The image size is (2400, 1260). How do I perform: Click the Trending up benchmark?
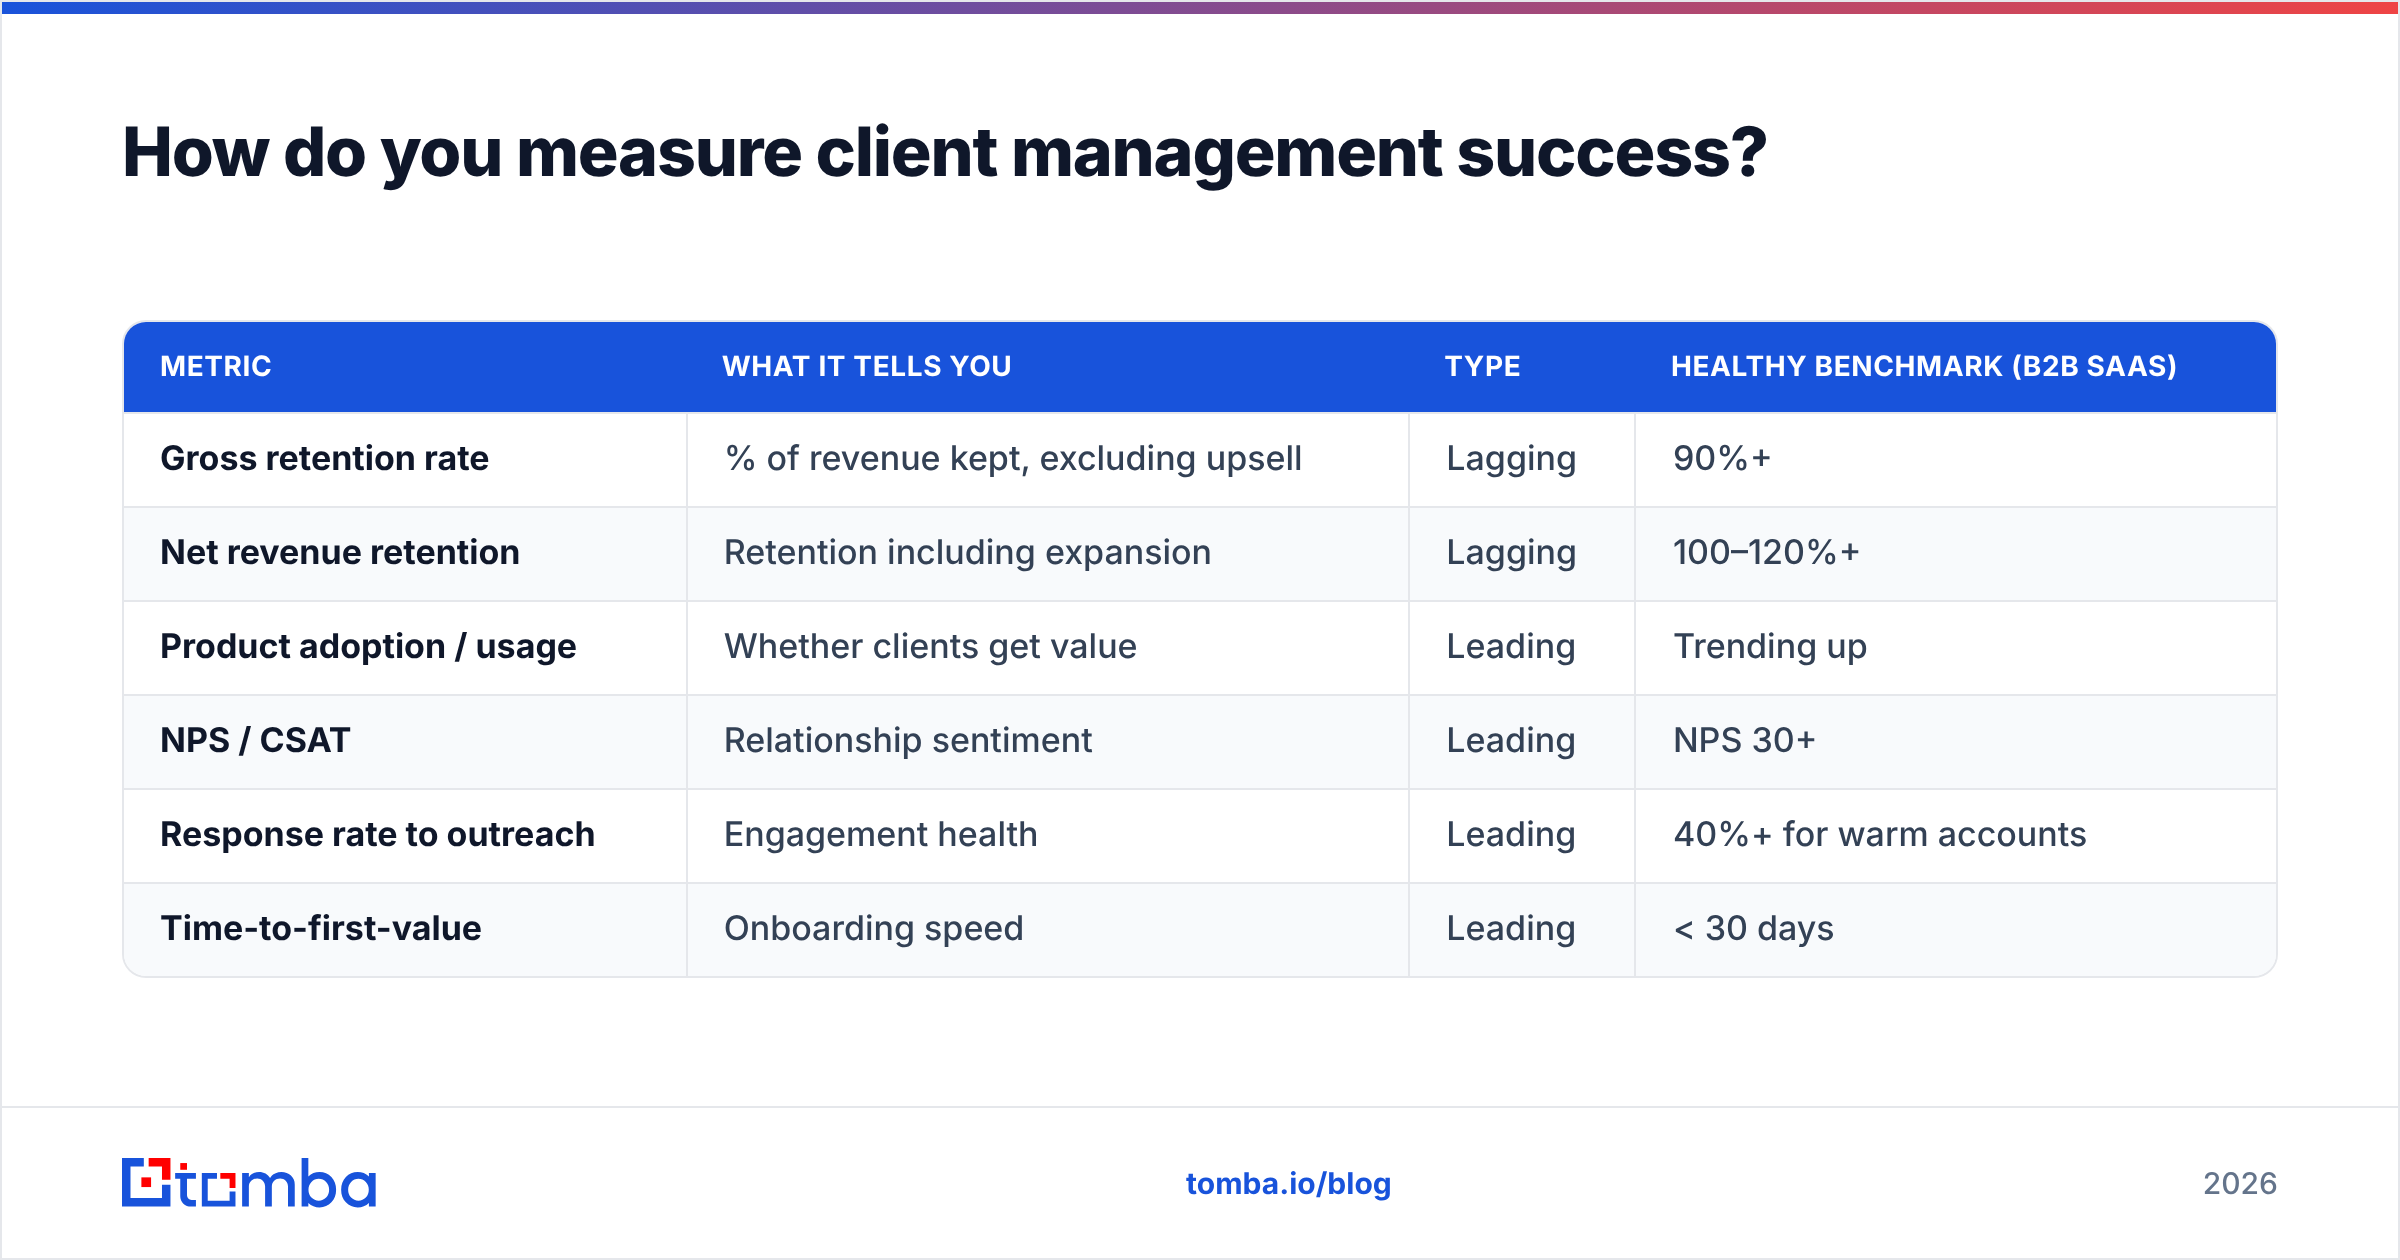(1770, 647)
